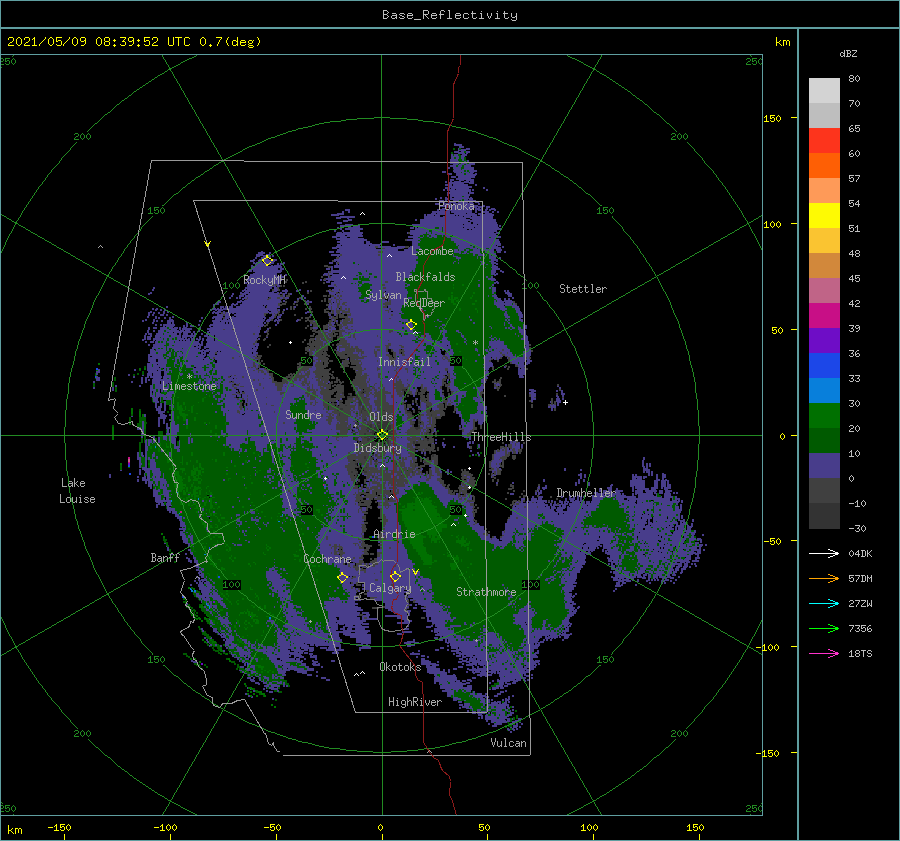Click the bright green 30–20 dBZ swatch

click(824, 415)
